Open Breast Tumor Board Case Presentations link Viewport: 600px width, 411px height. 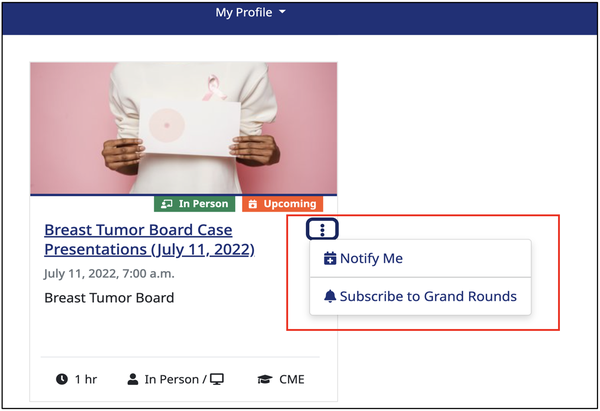pos(149,240)
